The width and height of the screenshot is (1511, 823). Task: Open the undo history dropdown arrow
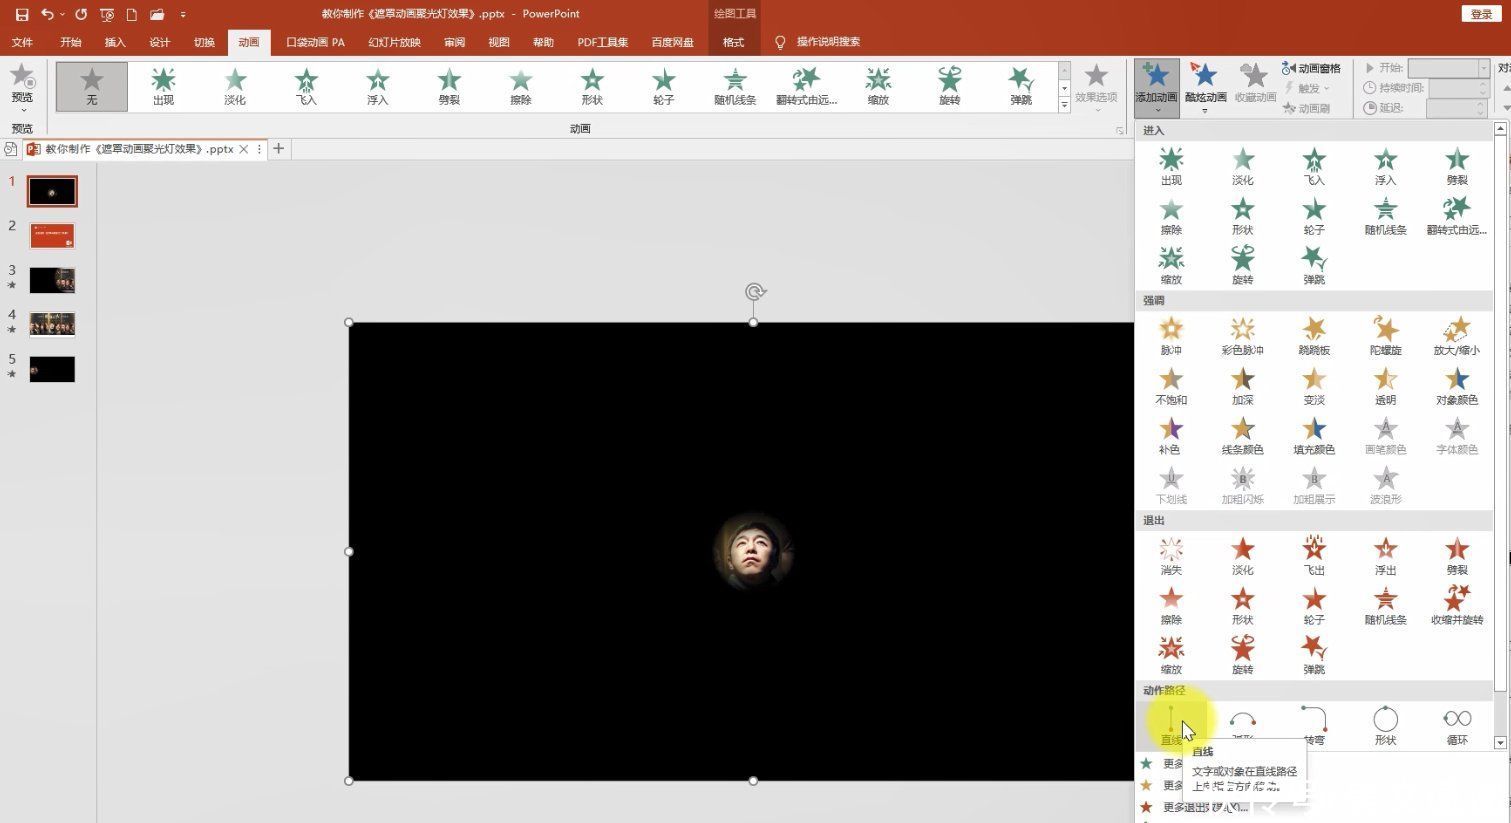pos(62,14)
